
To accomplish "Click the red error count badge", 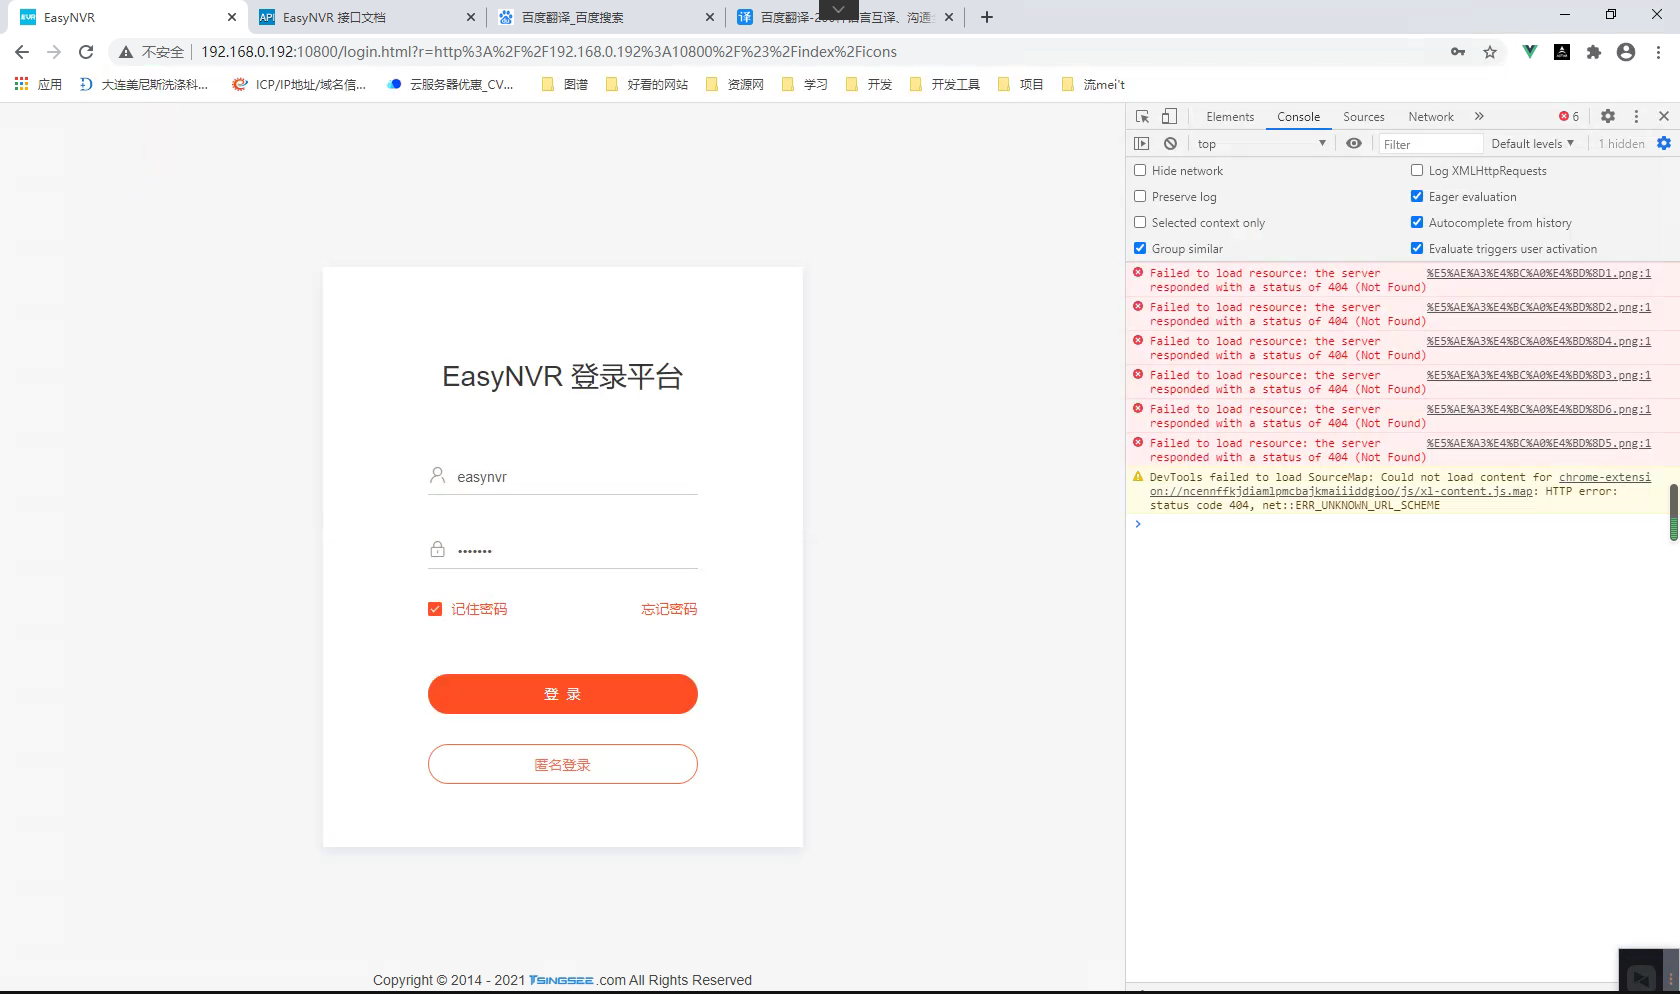I will click(x=1569, y=116).
